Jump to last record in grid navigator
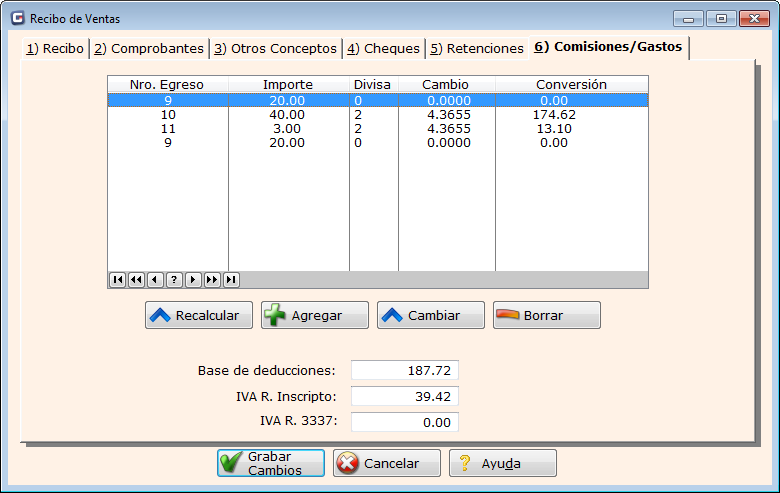The image size is (780, 493). point(231,280)
